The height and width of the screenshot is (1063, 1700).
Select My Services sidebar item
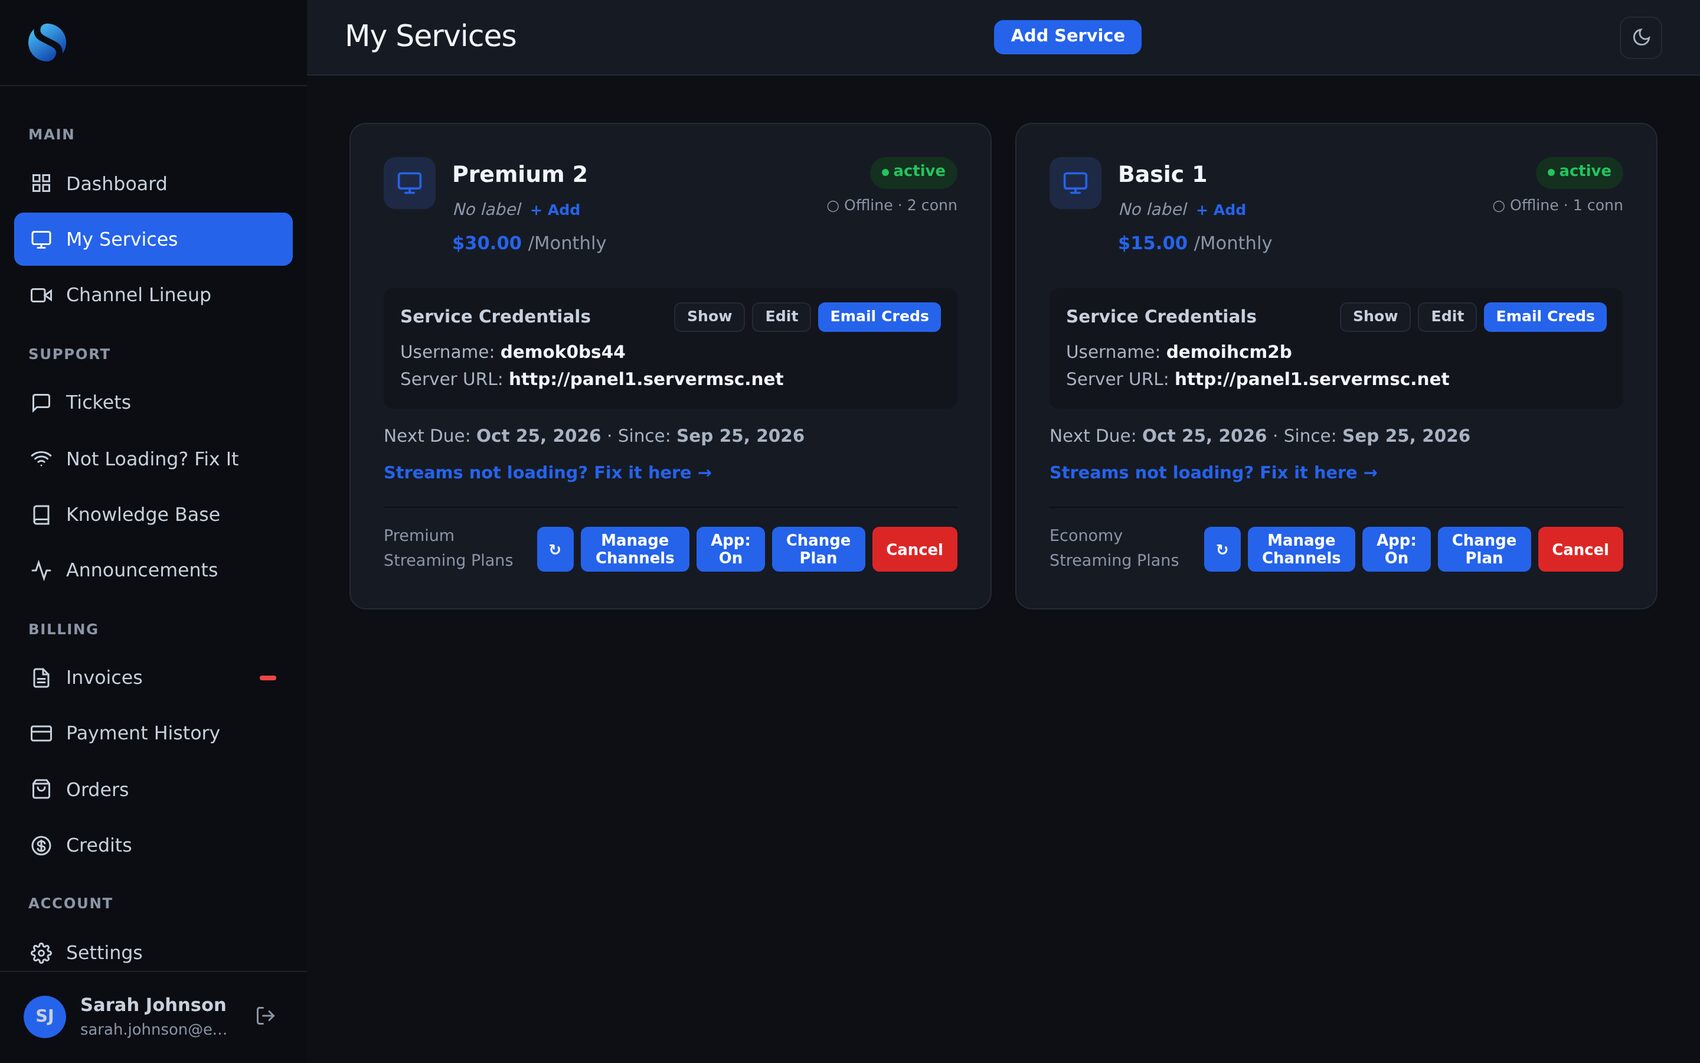pos(153,239)
